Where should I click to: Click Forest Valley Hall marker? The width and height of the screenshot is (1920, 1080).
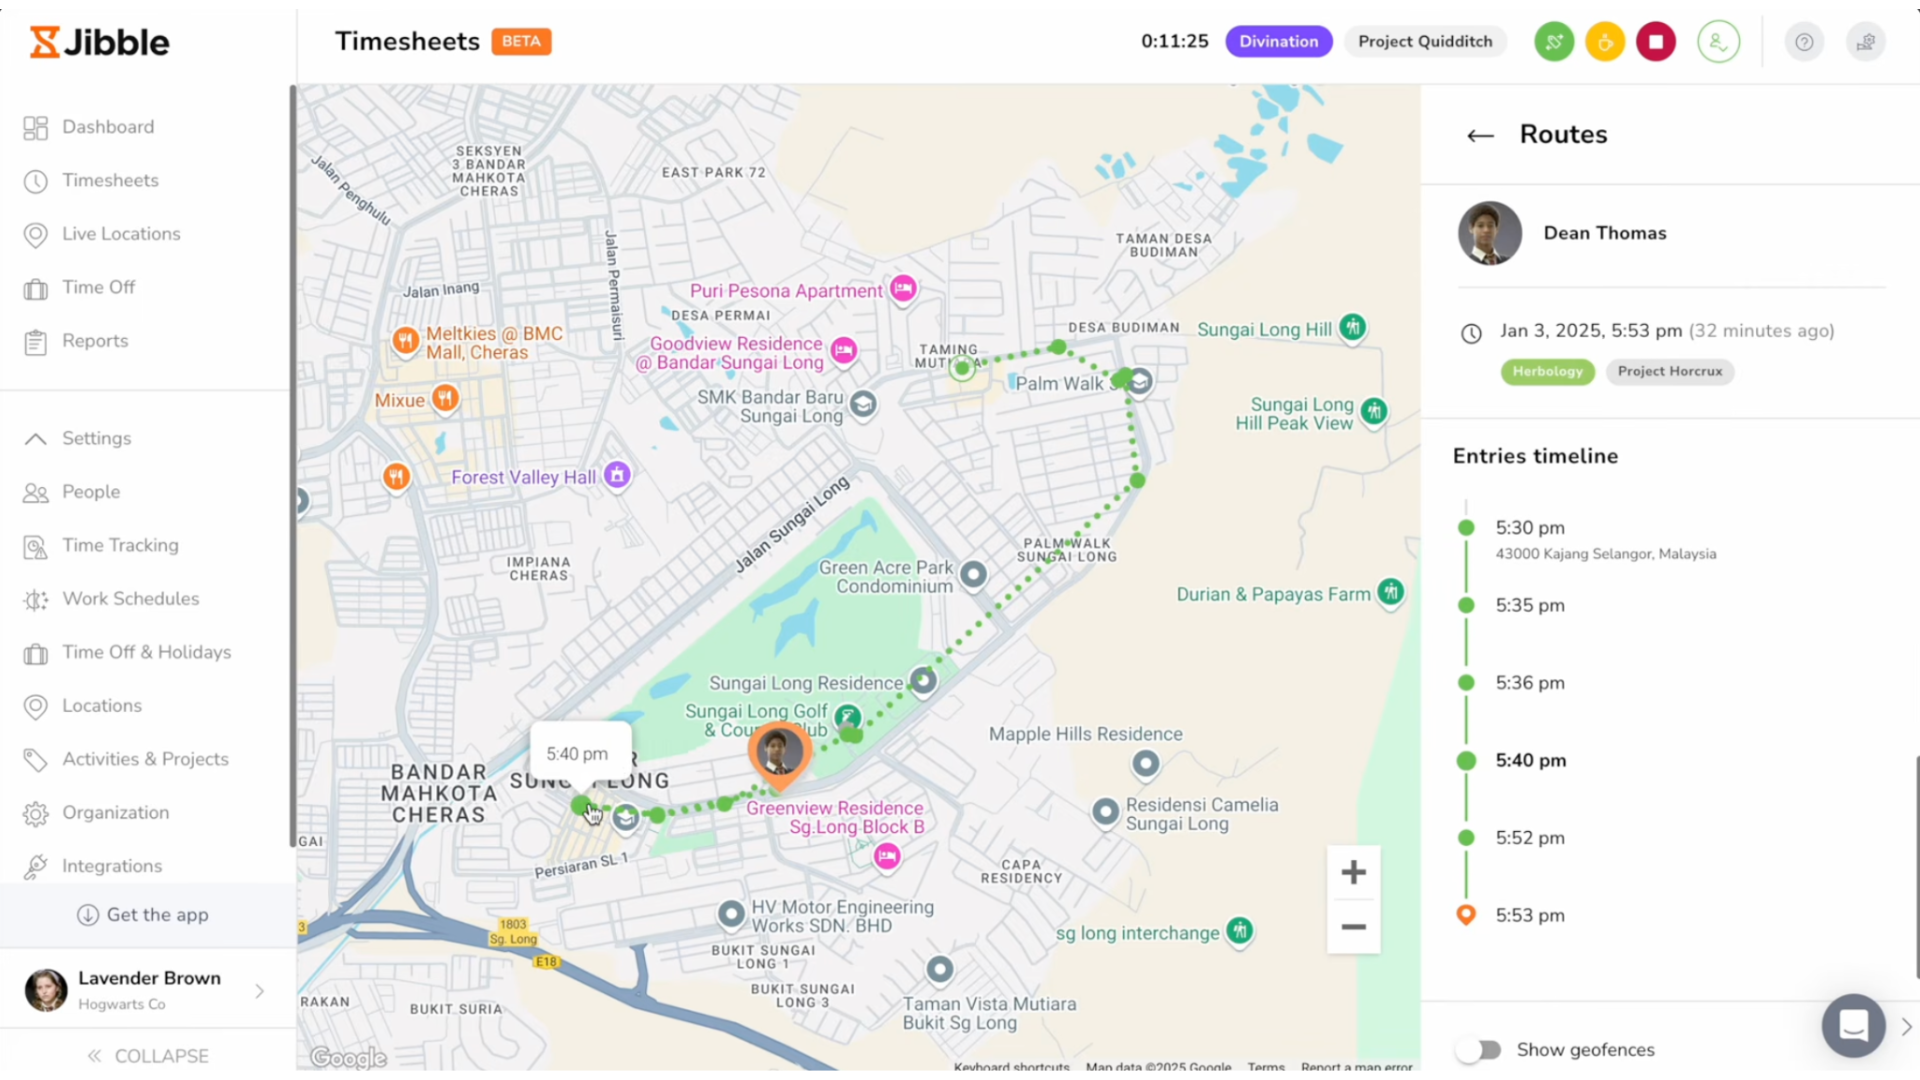(617, 475)
